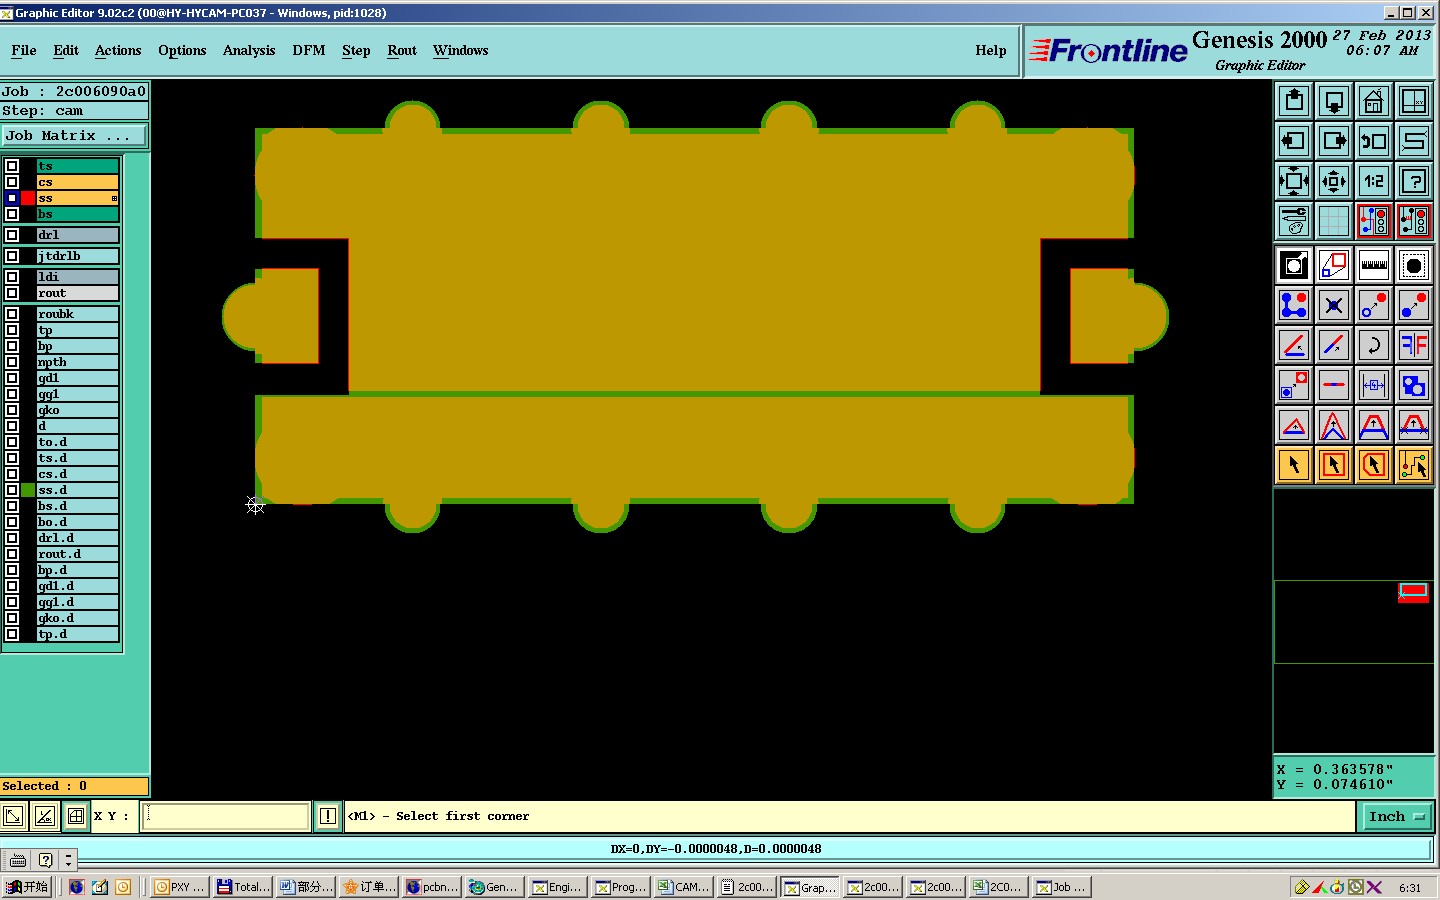The image size is (1440, 900).
Task: Click the exclamation mark icon beside XY field
Action: pyautogui.click(x=327, y=816)
